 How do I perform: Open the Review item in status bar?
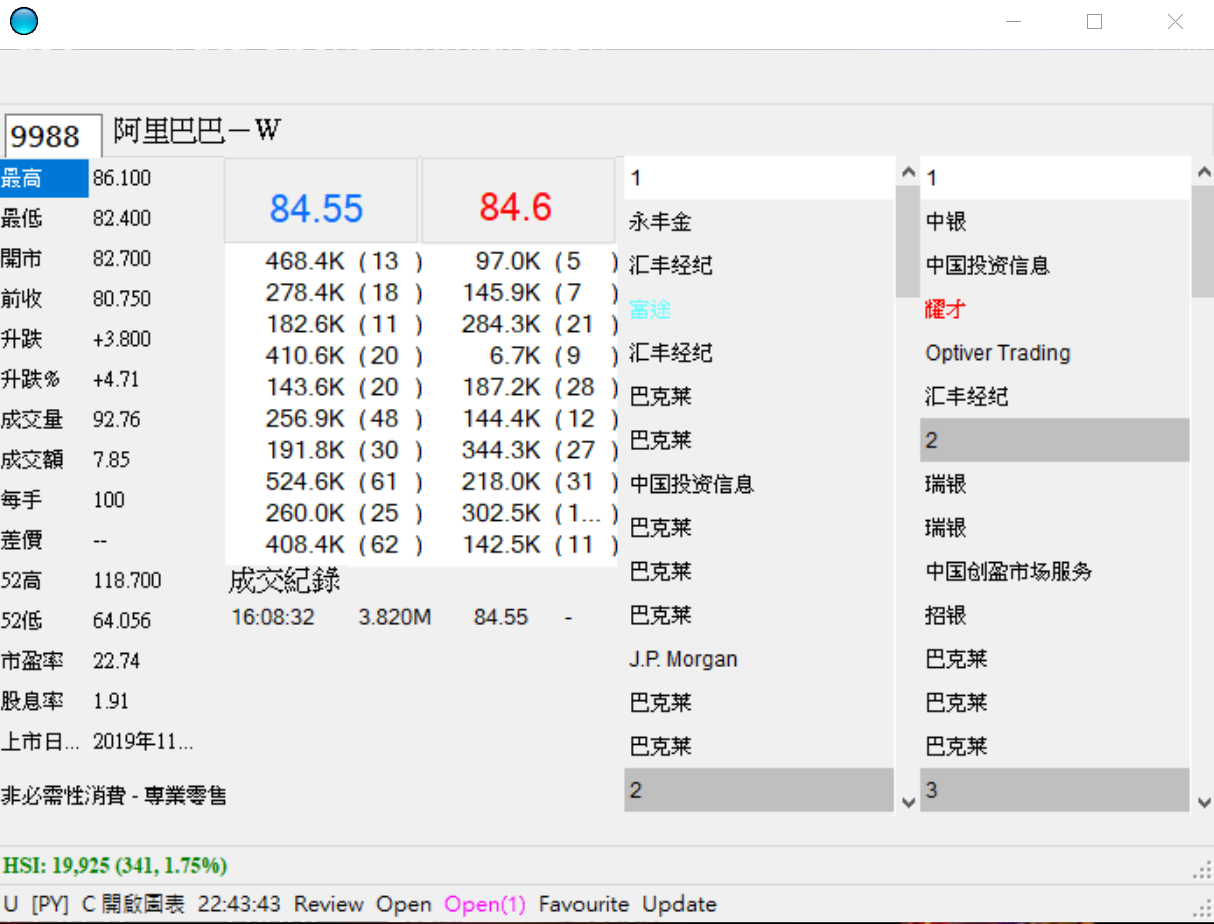pos(329,904)
